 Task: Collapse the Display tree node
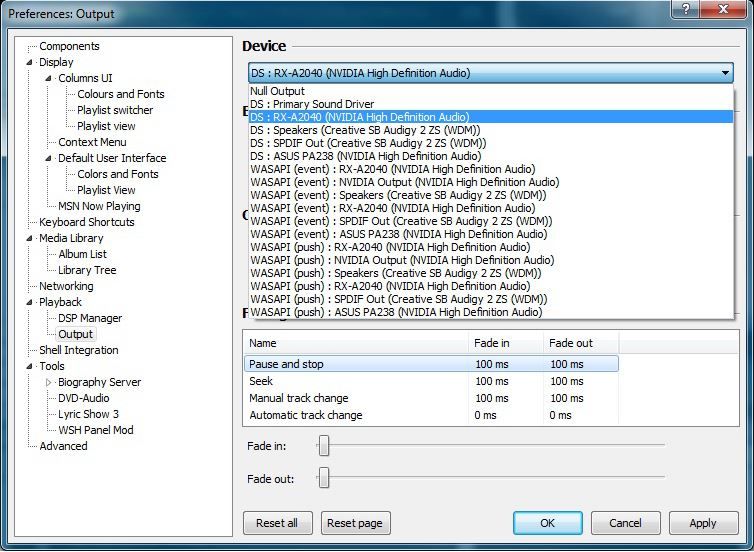(x=29, y=62)
